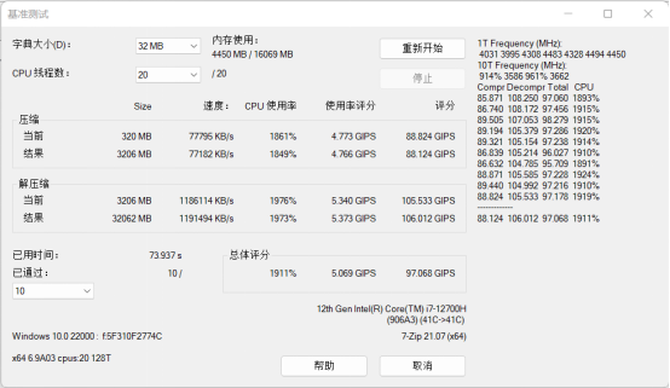Screen dimensions: 670x388
Task: Open the passes count dropdown showing 10
Action: tap(53, 291)
